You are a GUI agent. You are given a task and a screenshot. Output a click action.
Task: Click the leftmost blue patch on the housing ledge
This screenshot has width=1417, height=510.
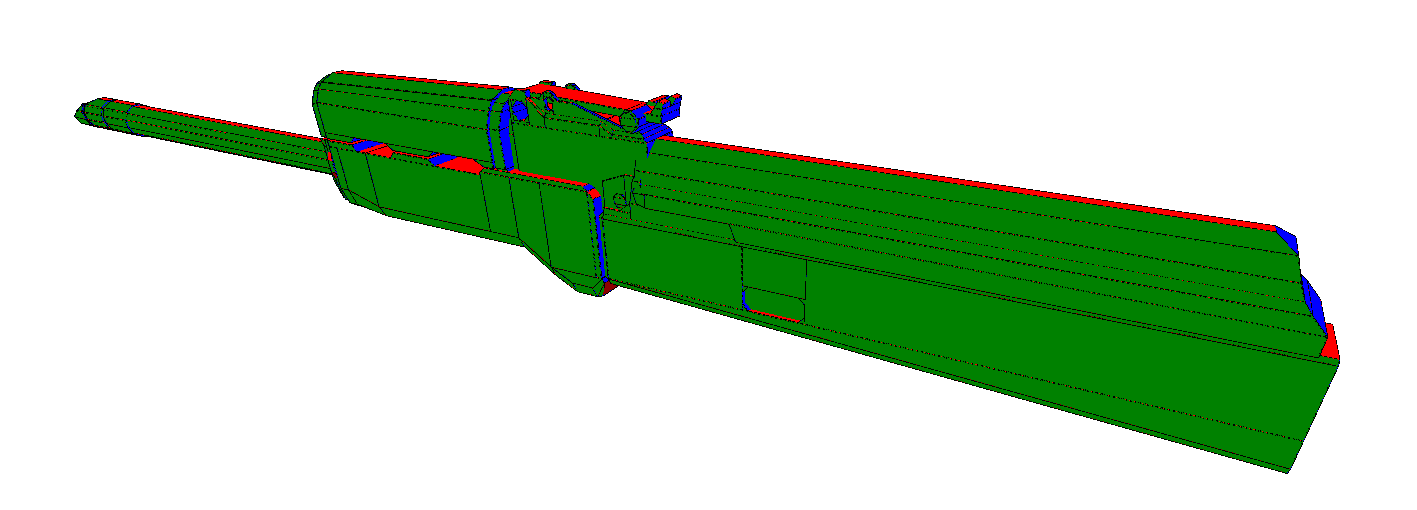[368, 148]
